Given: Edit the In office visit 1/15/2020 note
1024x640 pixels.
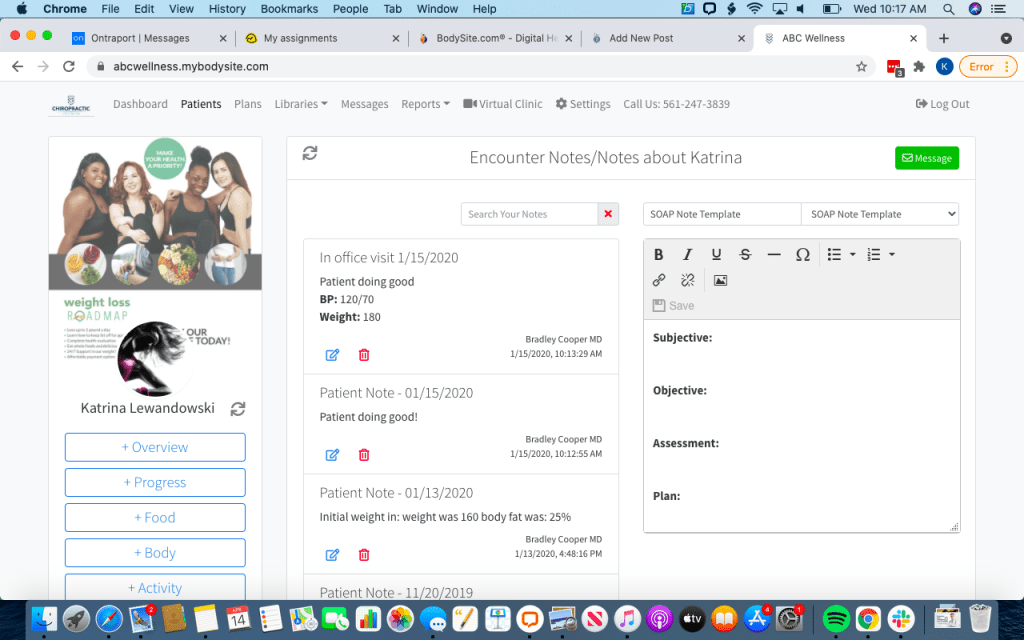Looking at the screenshot, I should click(x=332, y=355).
